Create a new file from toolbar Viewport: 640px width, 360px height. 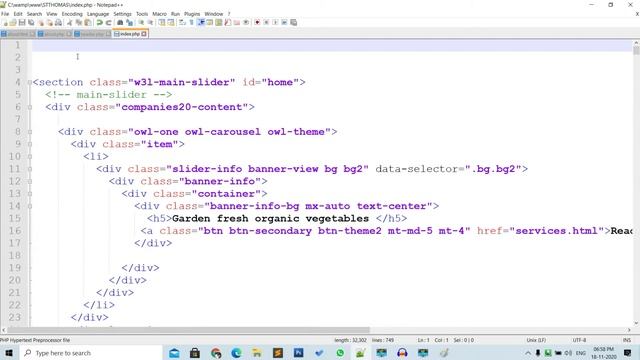(5, 22)
